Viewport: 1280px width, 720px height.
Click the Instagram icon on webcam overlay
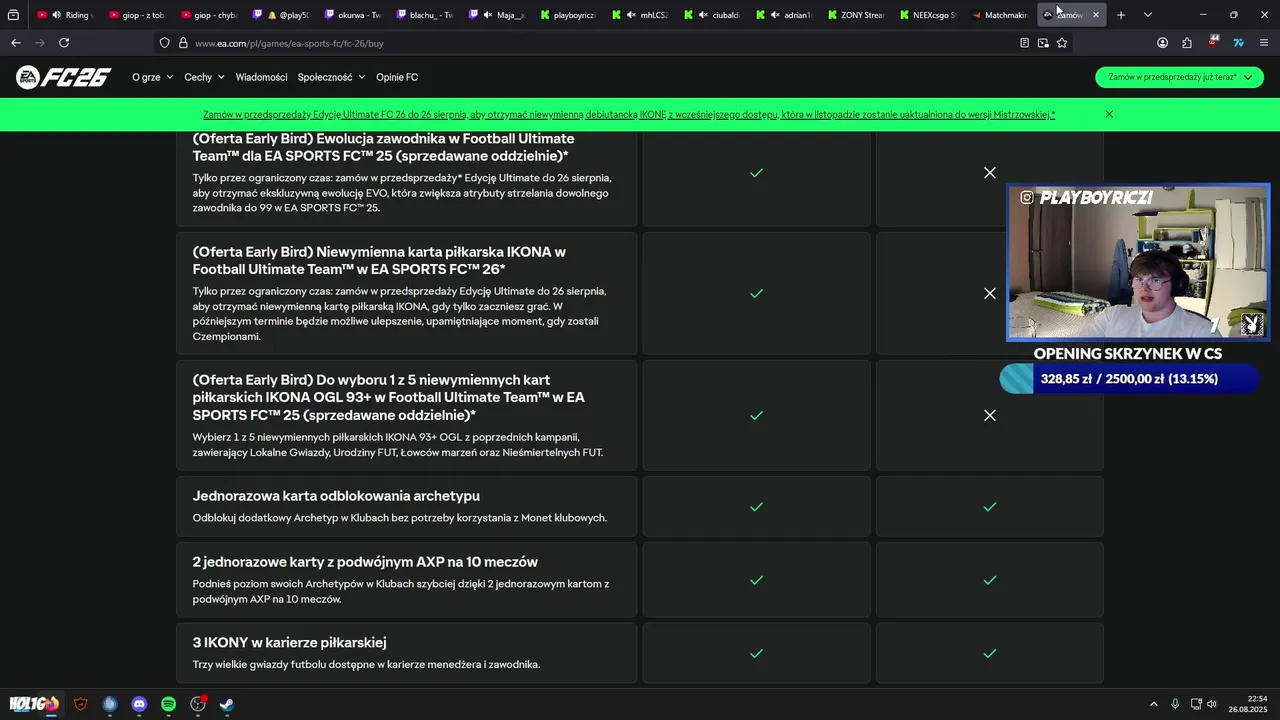1027,198
